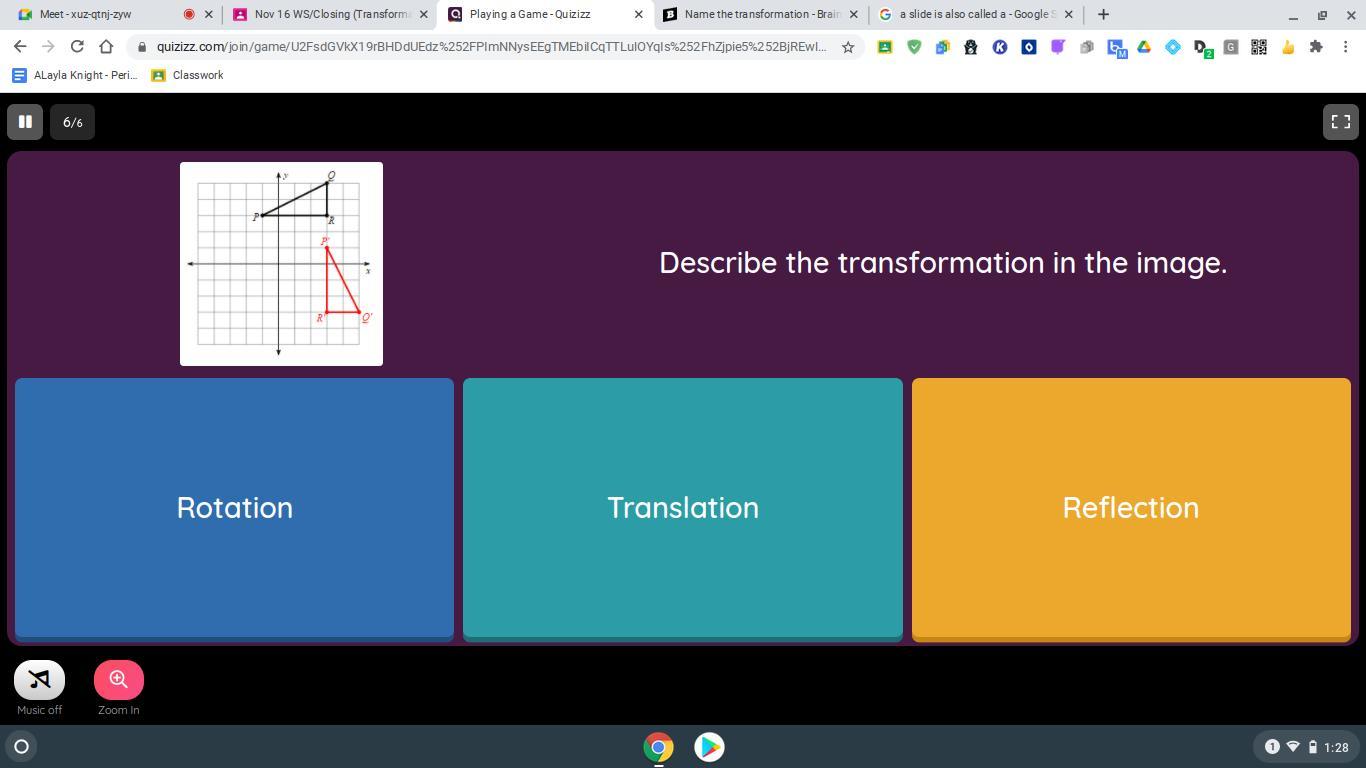The height and width of the screenshot is (768, 1366).
Task: Close the Nov 16 WS/Closing tab
Action: (x=423, y=14)
